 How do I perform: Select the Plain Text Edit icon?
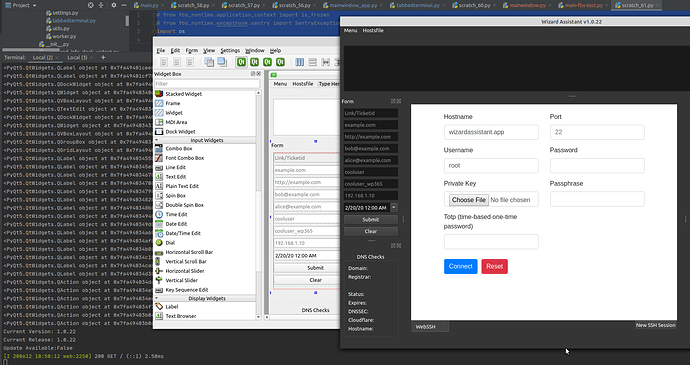coord(159,186)
